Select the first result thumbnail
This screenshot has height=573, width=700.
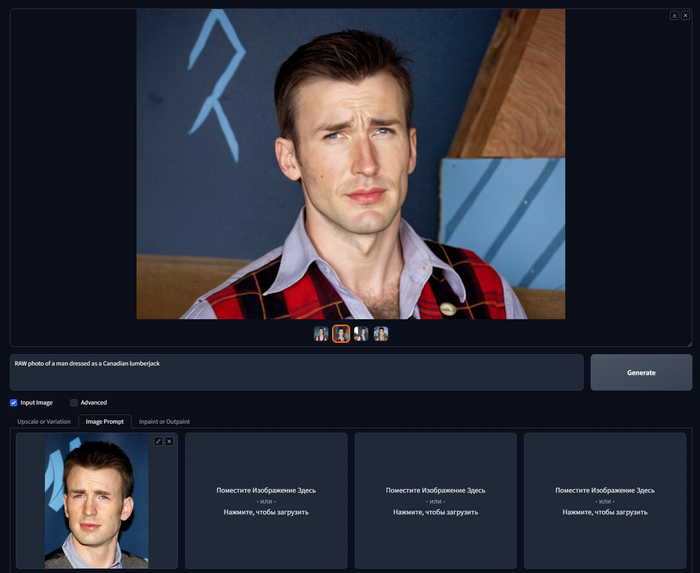pos(321,333)
